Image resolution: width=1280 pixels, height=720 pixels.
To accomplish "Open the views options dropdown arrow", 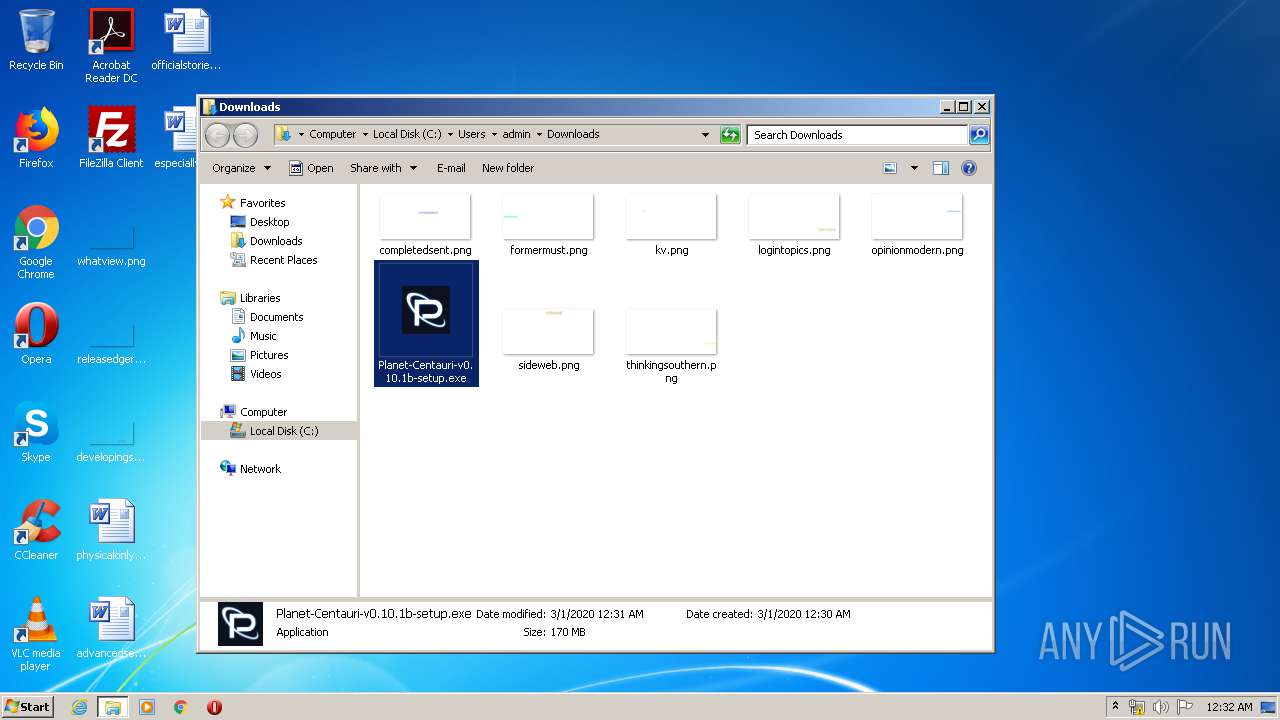I will tap(914, 168).
